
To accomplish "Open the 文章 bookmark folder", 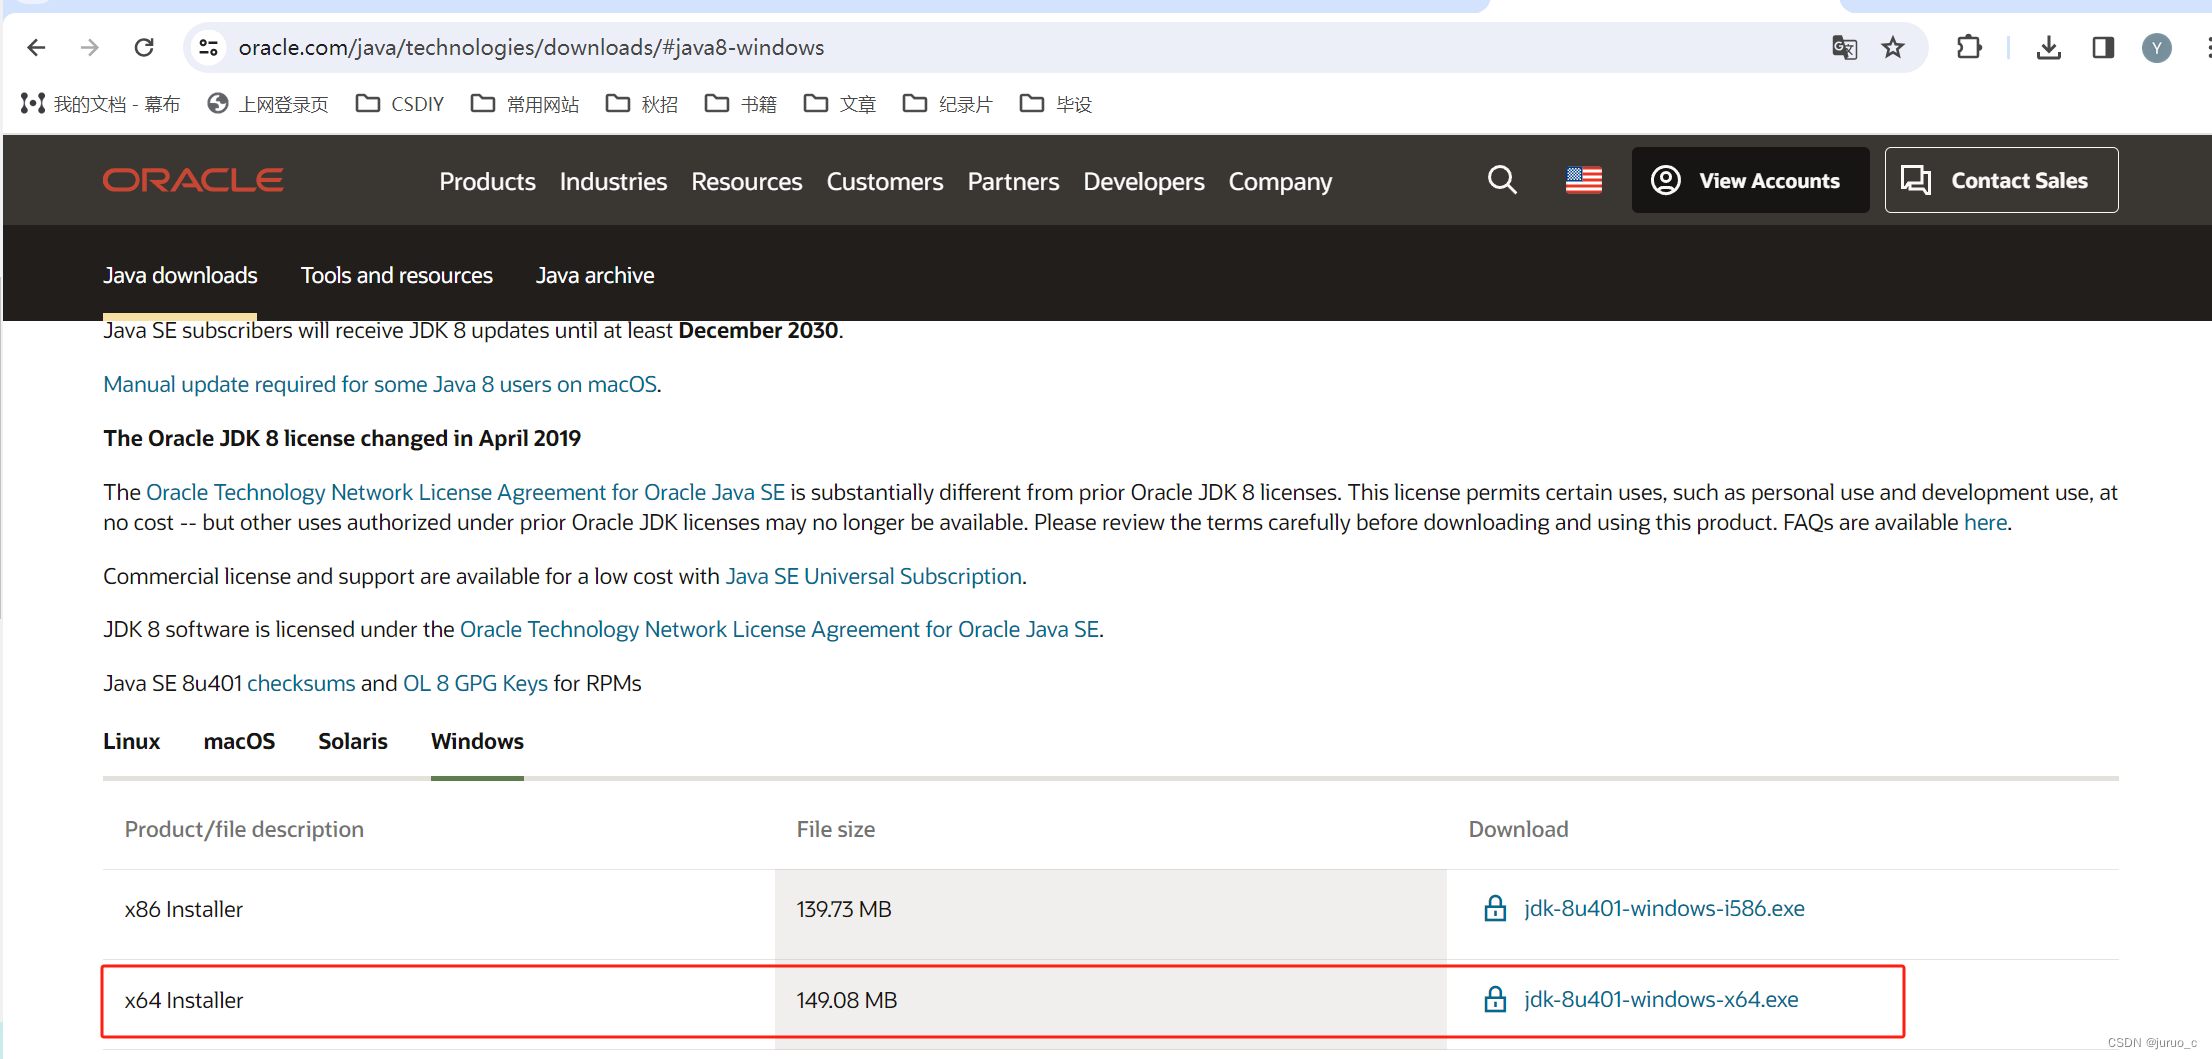I will coord(840,104).
